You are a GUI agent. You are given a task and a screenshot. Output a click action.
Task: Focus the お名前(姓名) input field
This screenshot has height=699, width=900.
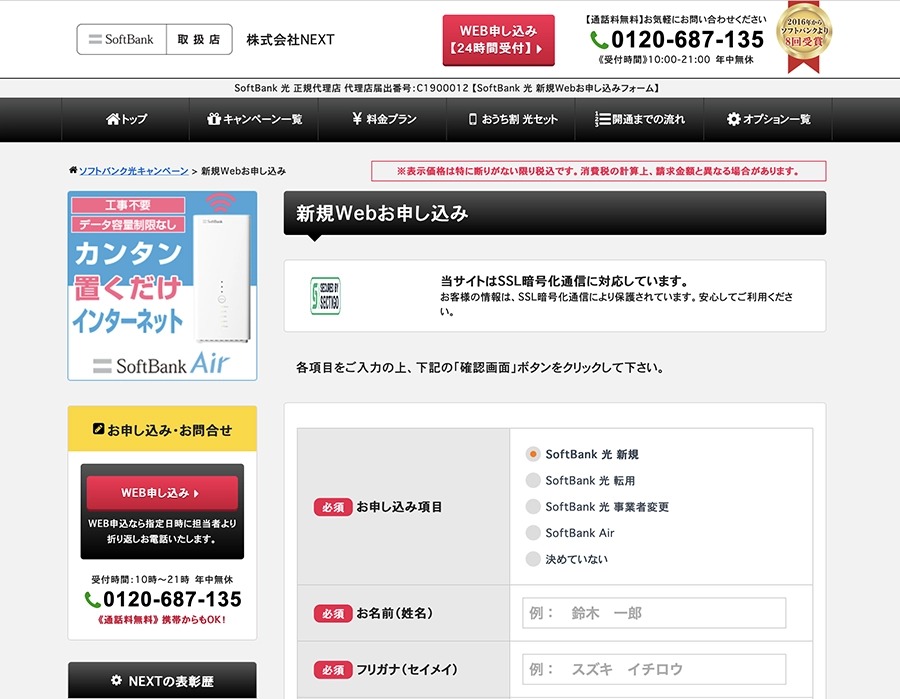click(654, 613)
